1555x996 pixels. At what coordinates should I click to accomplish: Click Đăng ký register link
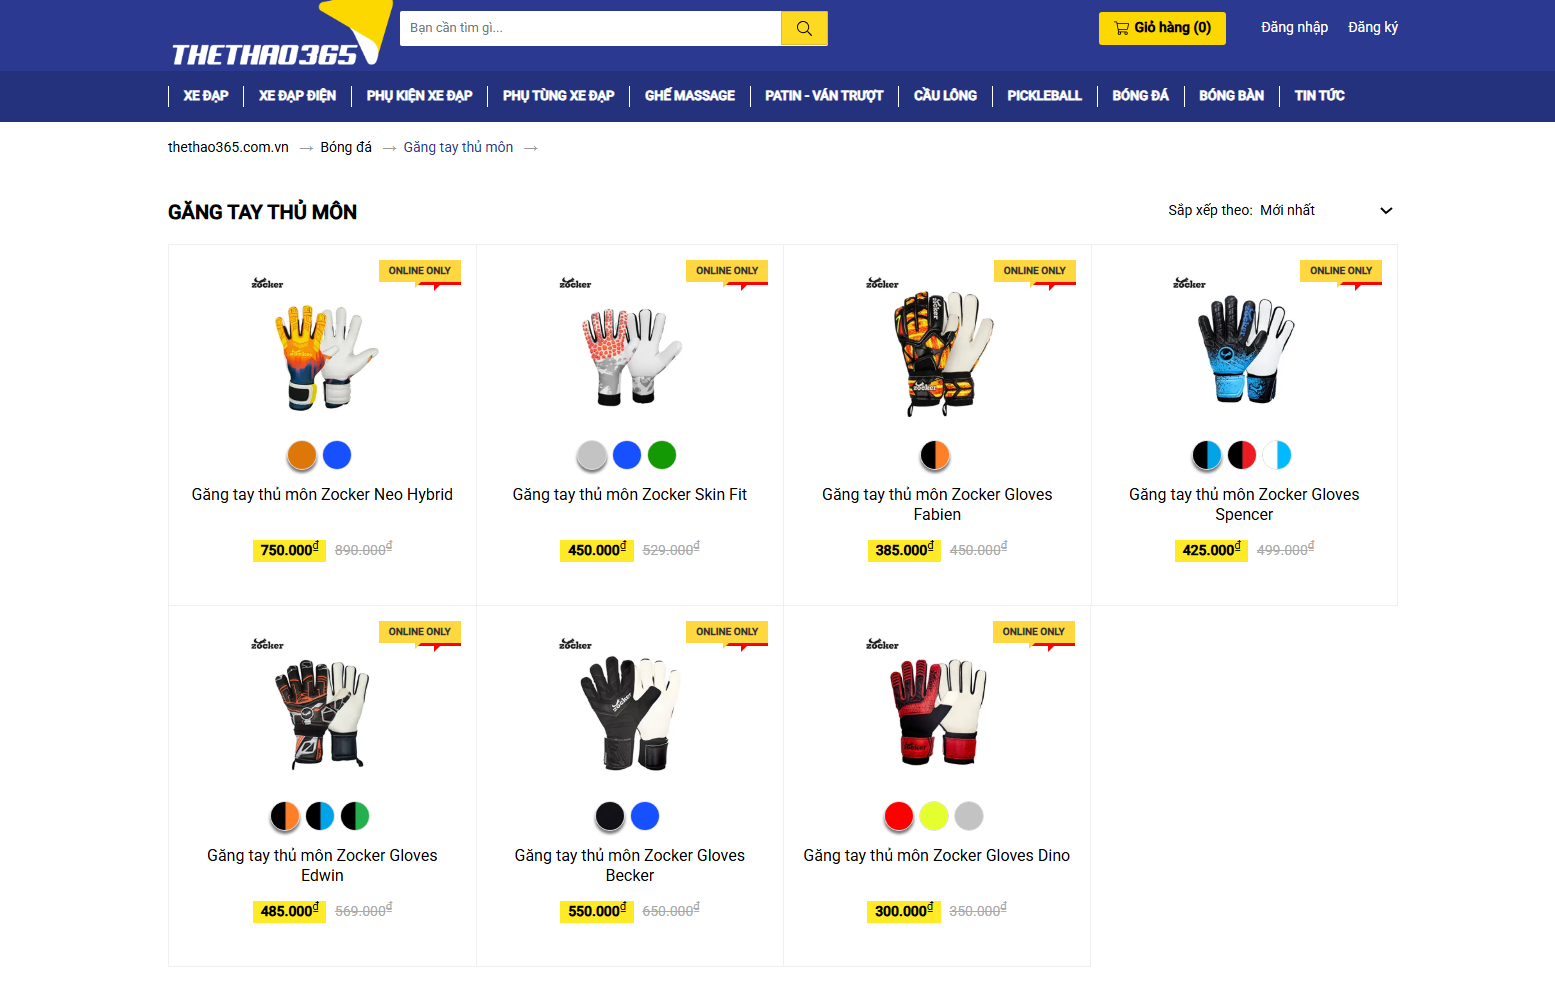coord(1373,28)
